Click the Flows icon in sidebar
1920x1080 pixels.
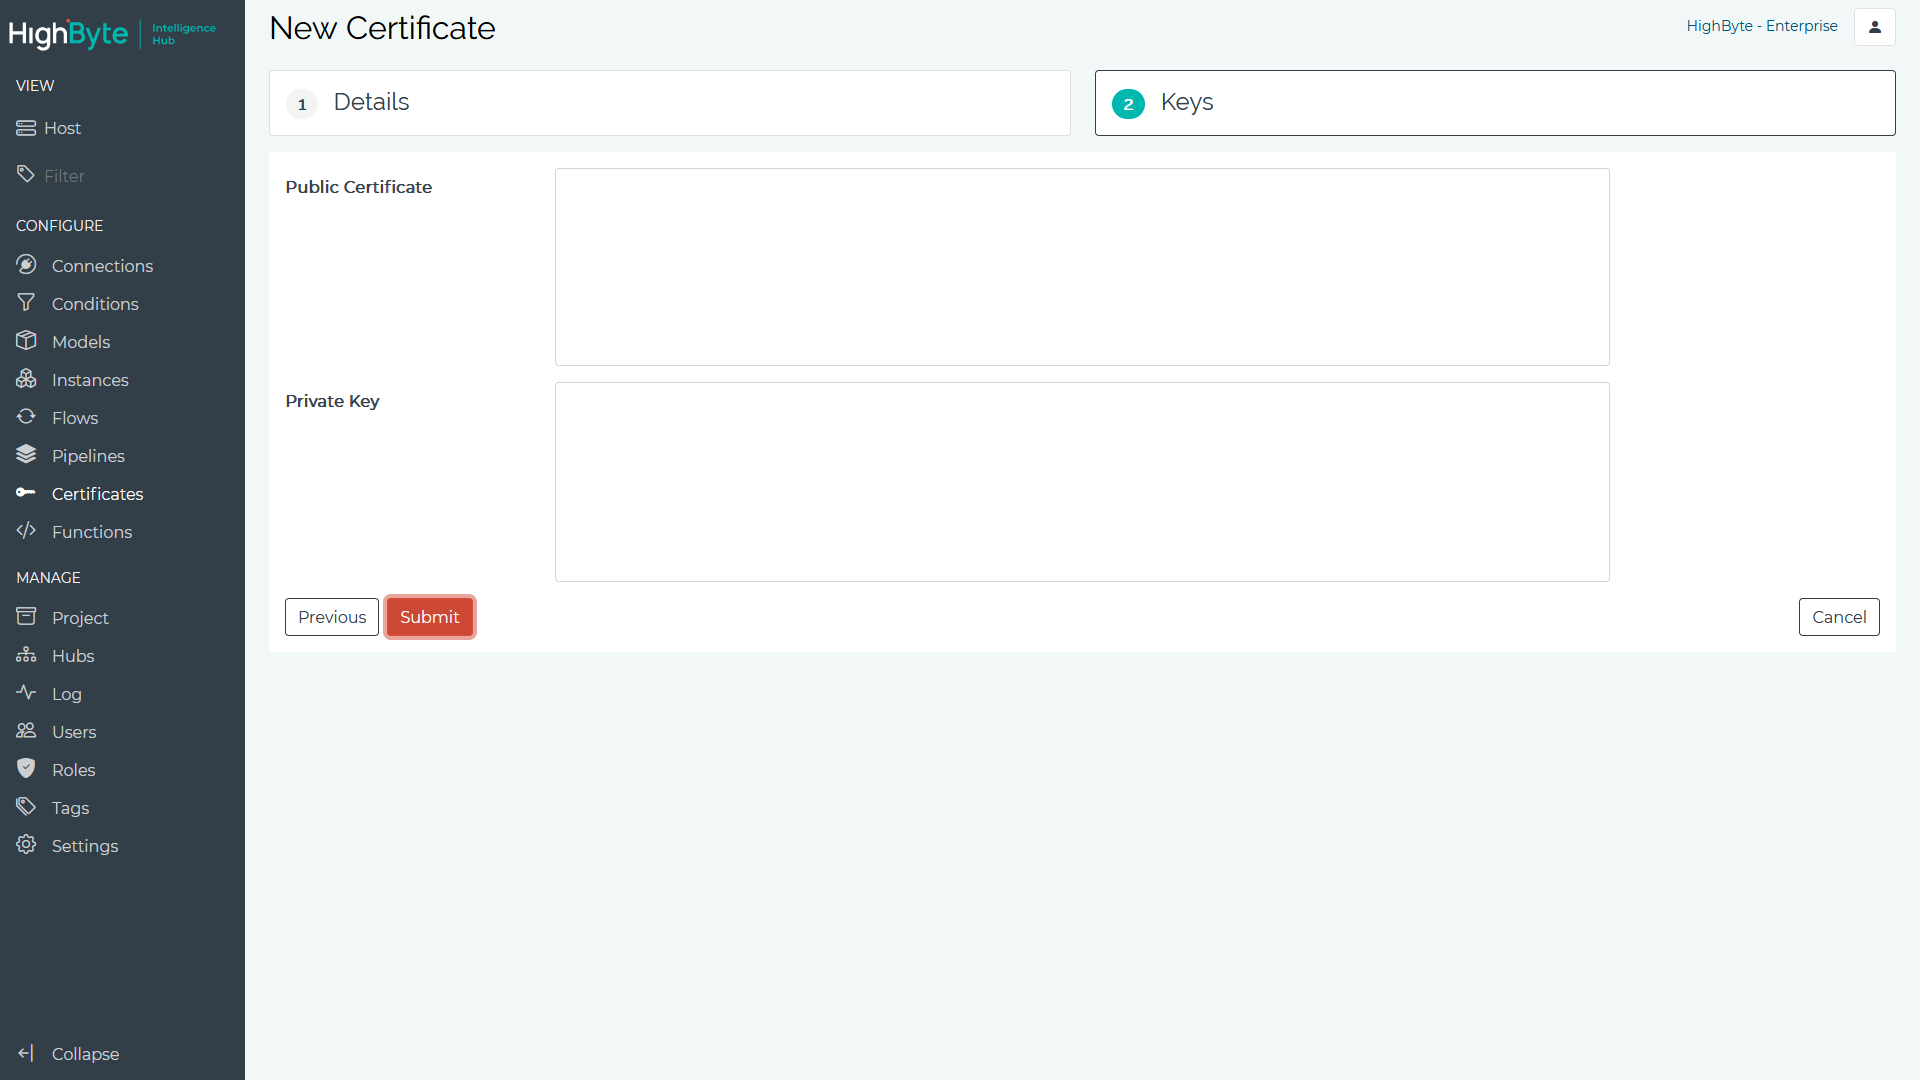26,417
